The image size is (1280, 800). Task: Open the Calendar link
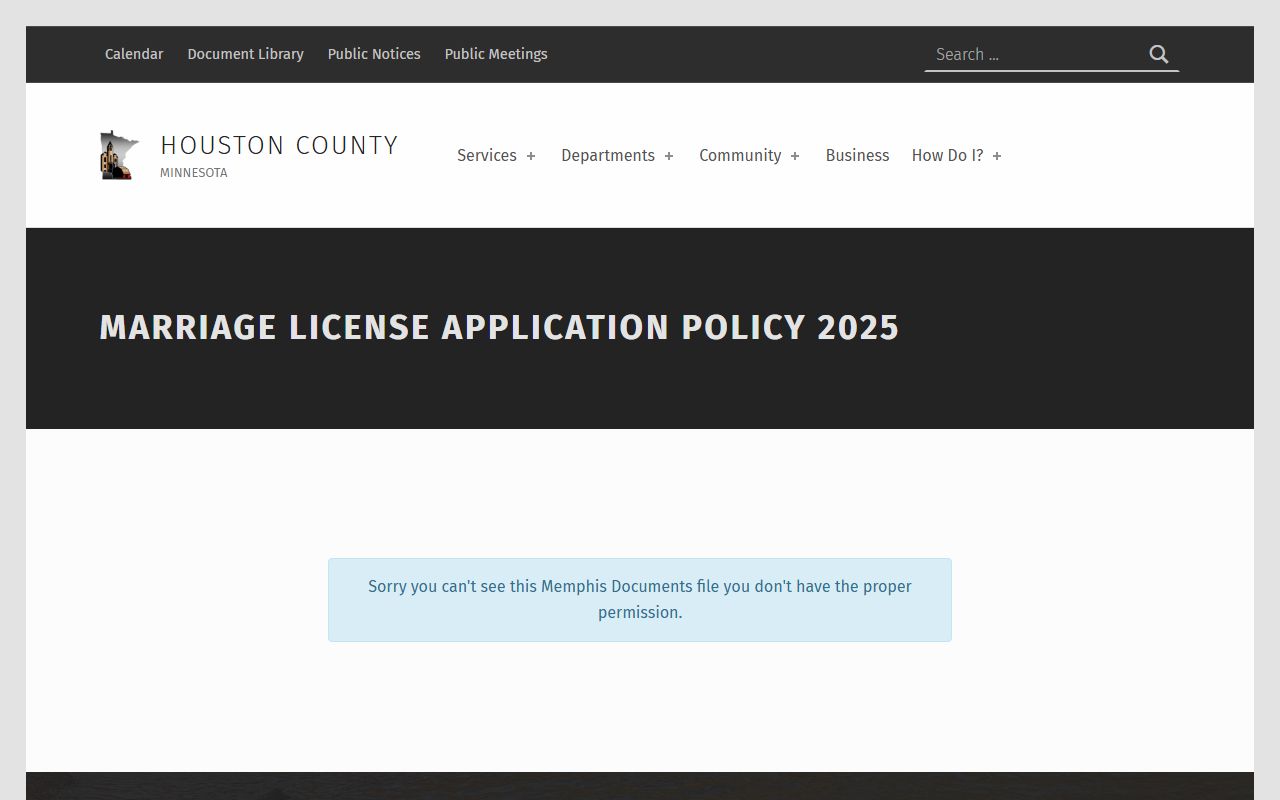tap(134, 54)
